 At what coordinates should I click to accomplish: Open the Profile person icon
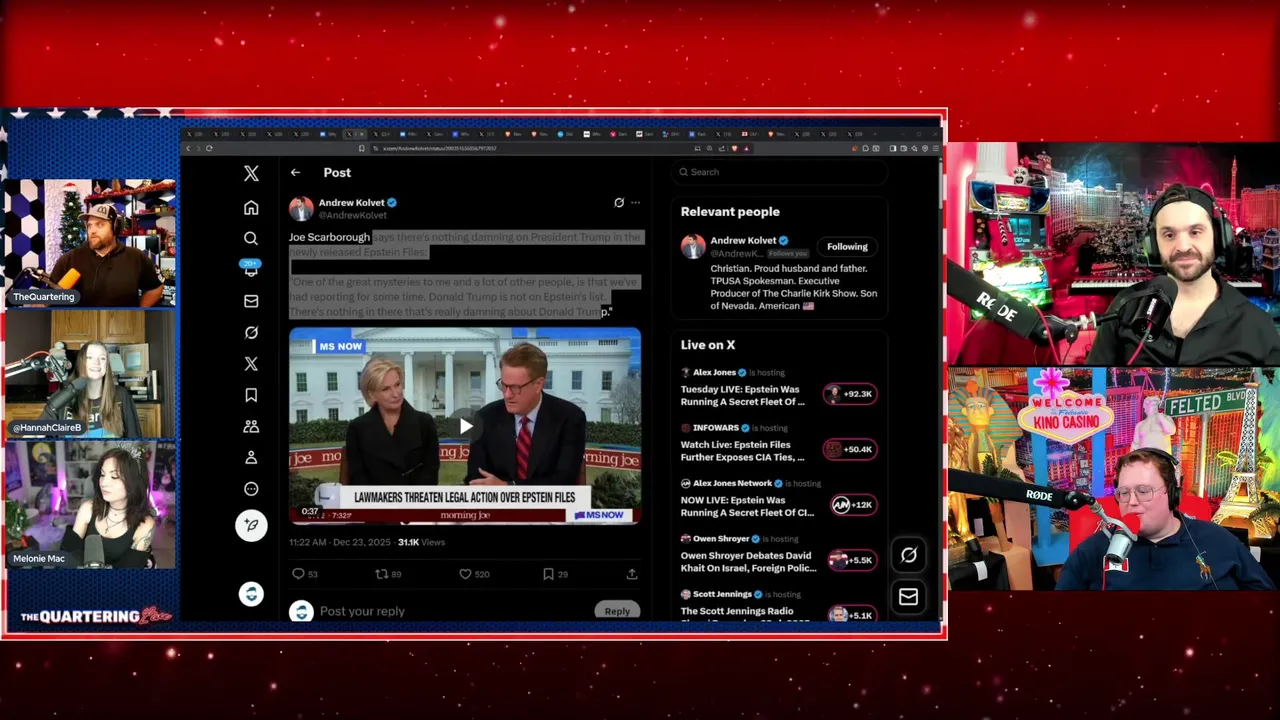(x=251, y=457)
